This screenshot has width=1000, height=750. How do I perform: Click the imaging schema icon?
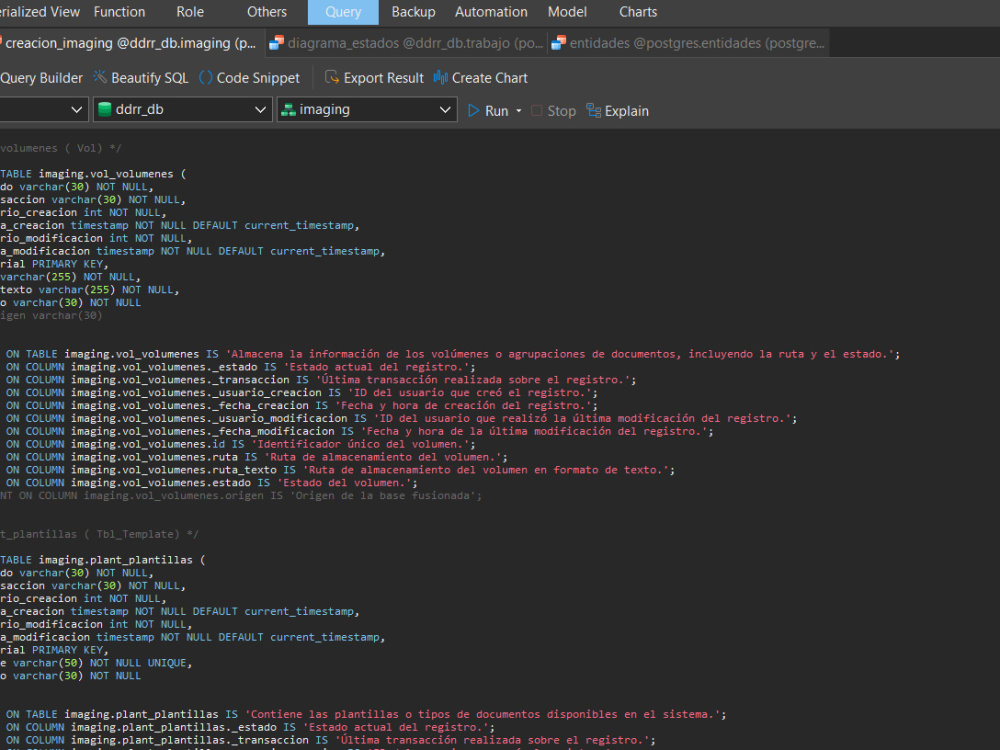[x=288, y=110]
